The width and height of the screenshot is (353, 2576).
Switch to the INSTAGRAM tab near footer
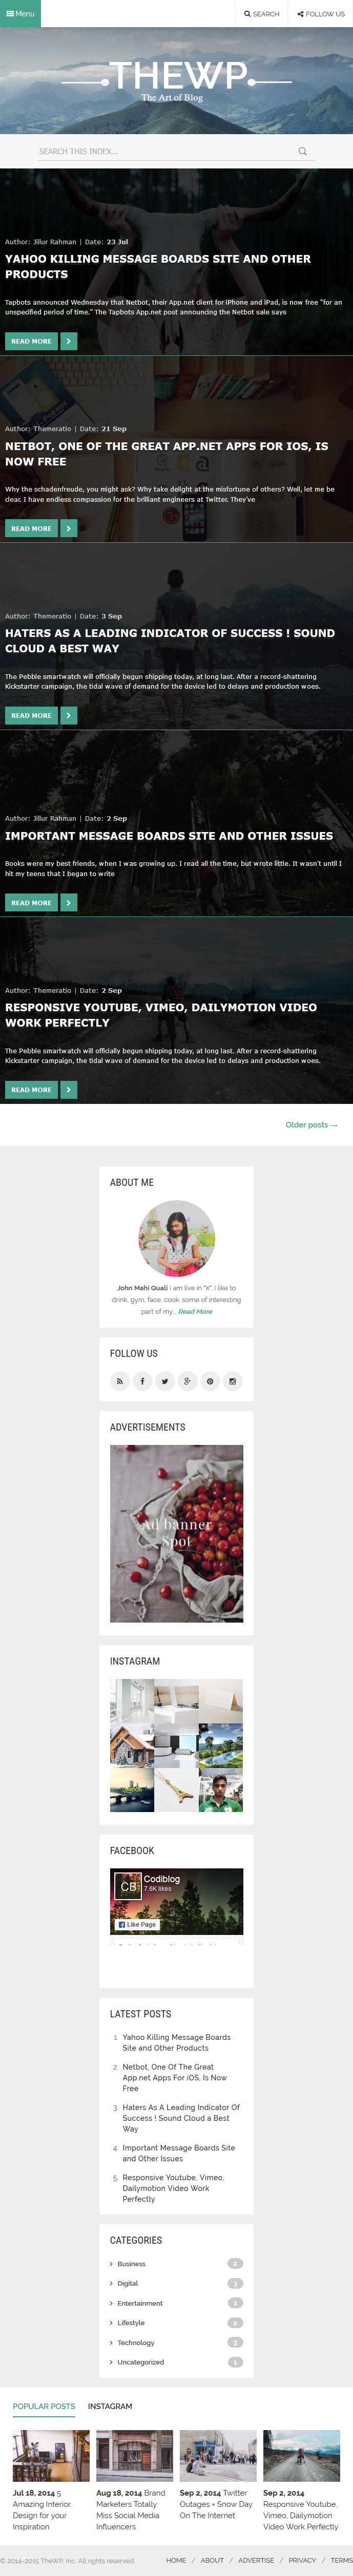(110, 2406)
